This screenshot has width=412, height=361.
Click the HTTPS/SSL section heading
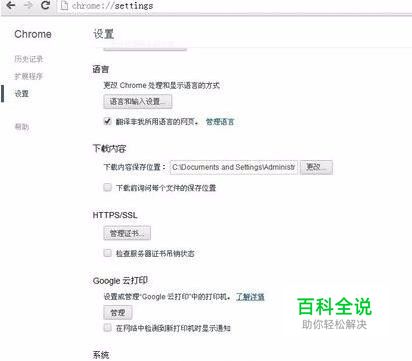115,215
